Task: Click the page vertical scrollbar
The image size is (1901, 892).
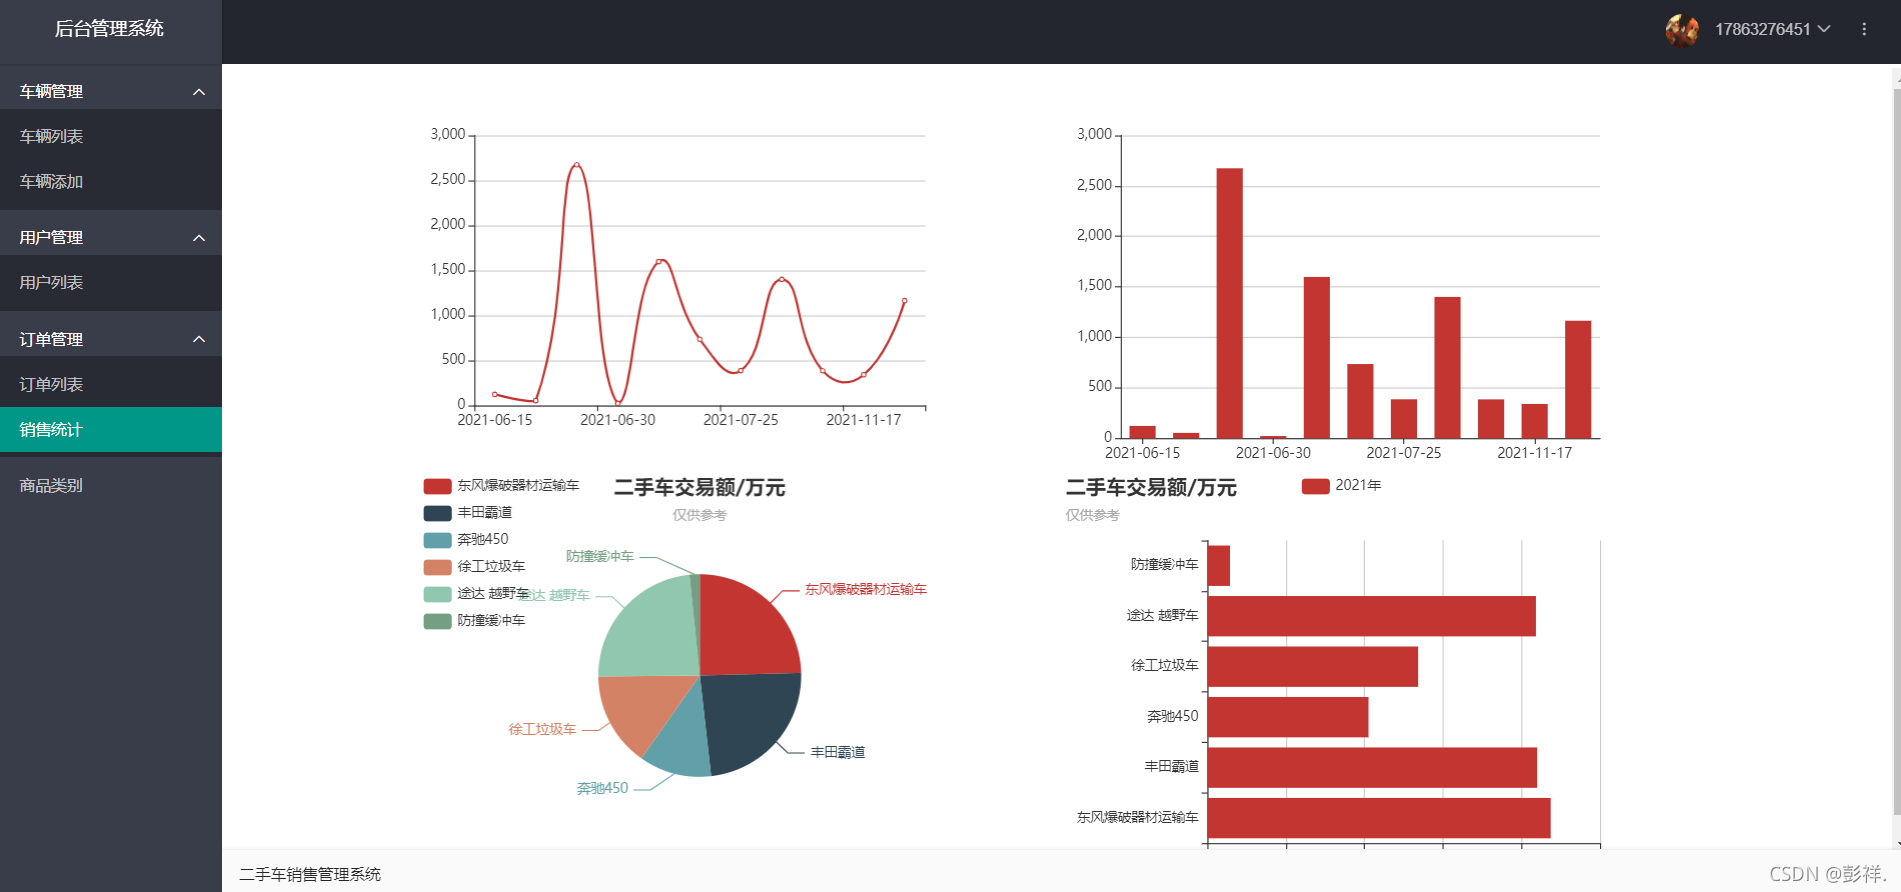Action: coord(1896,450)
